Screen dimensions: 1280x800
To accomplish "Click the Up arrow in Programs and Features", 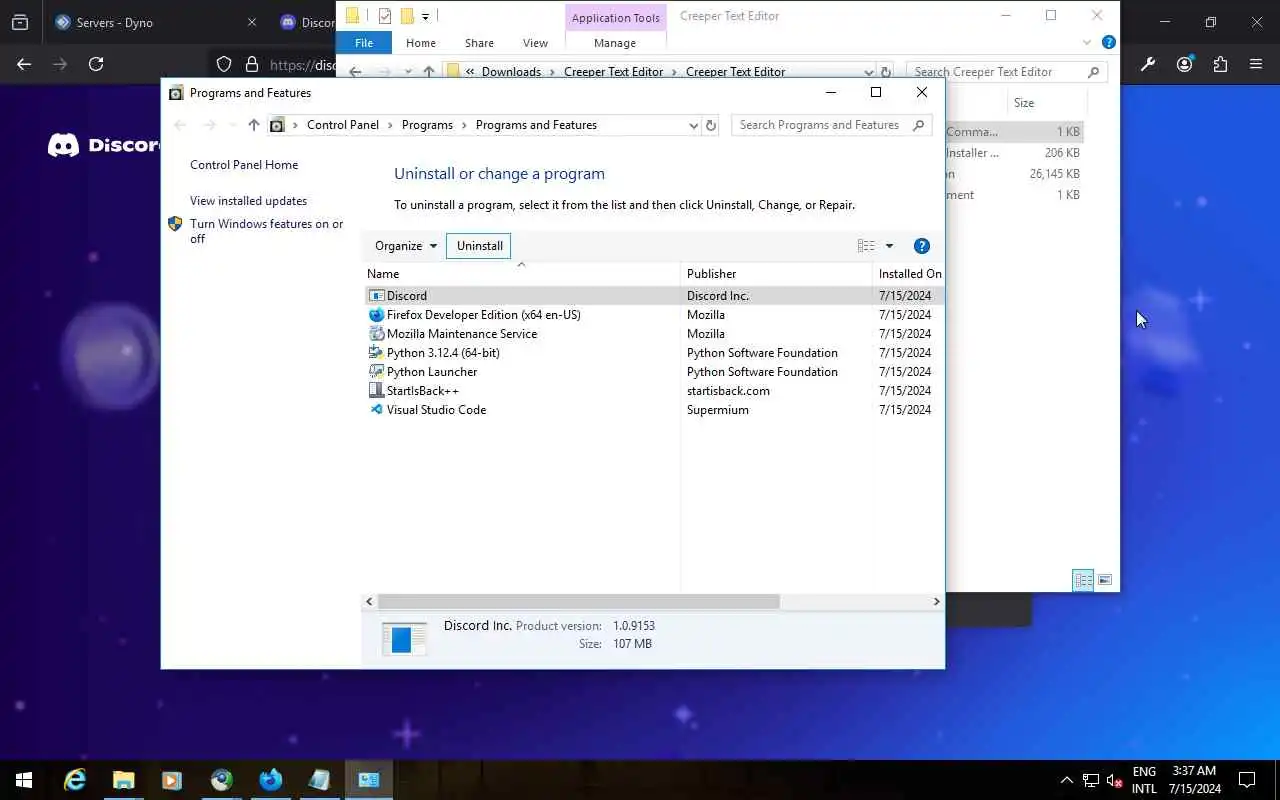I will (253, 125).
